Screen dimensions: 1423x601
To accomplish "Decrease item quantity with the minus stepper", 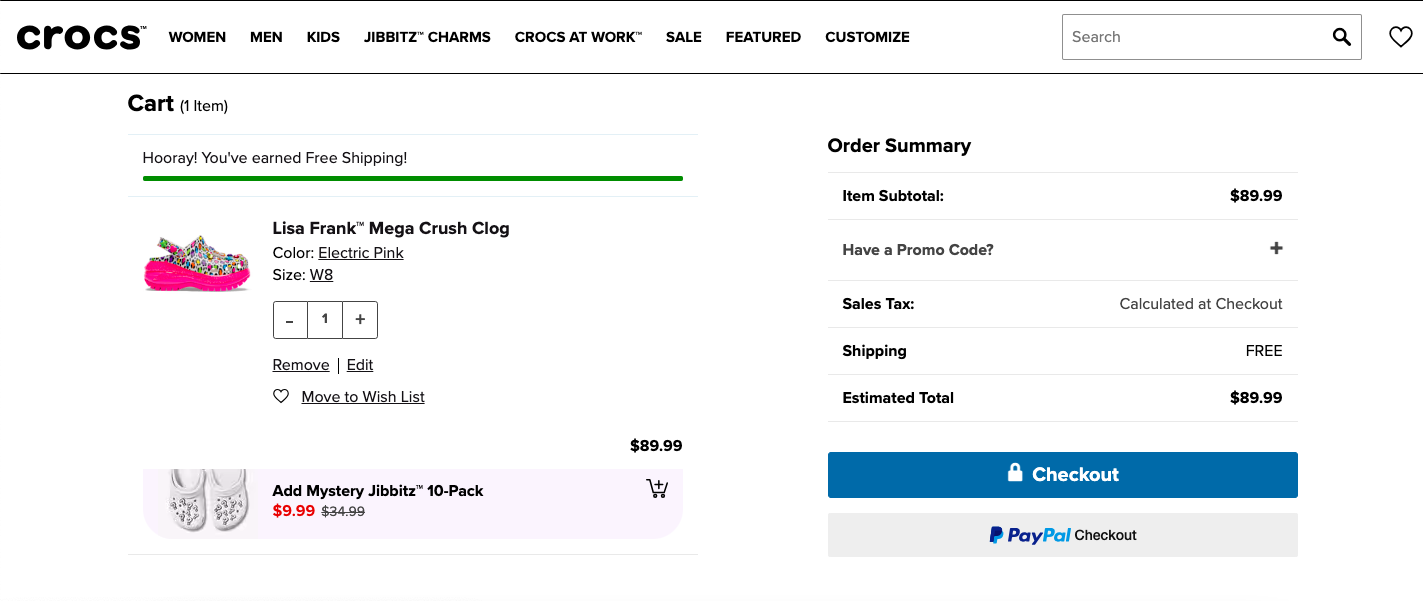I will pyautogui.click(x=289, y=319).
